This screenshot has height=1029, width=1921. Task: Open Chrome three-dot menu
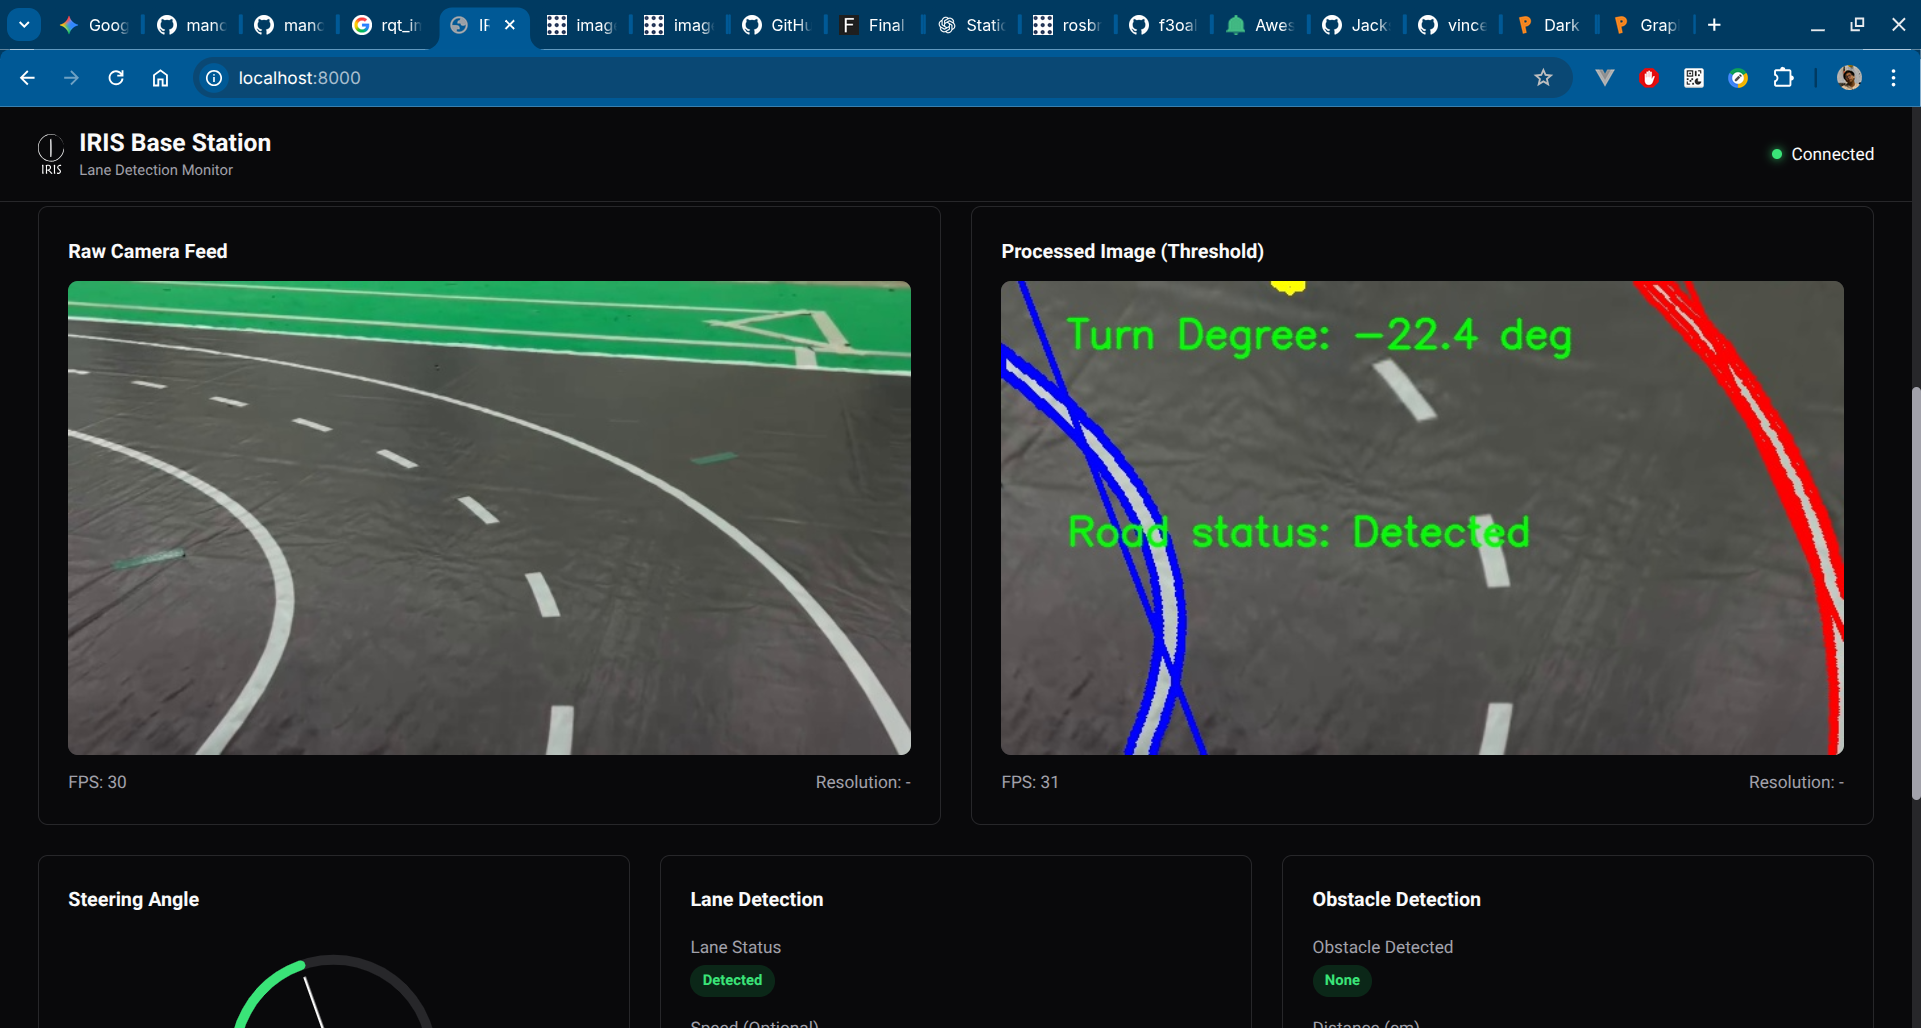[x=1893, y=78]
